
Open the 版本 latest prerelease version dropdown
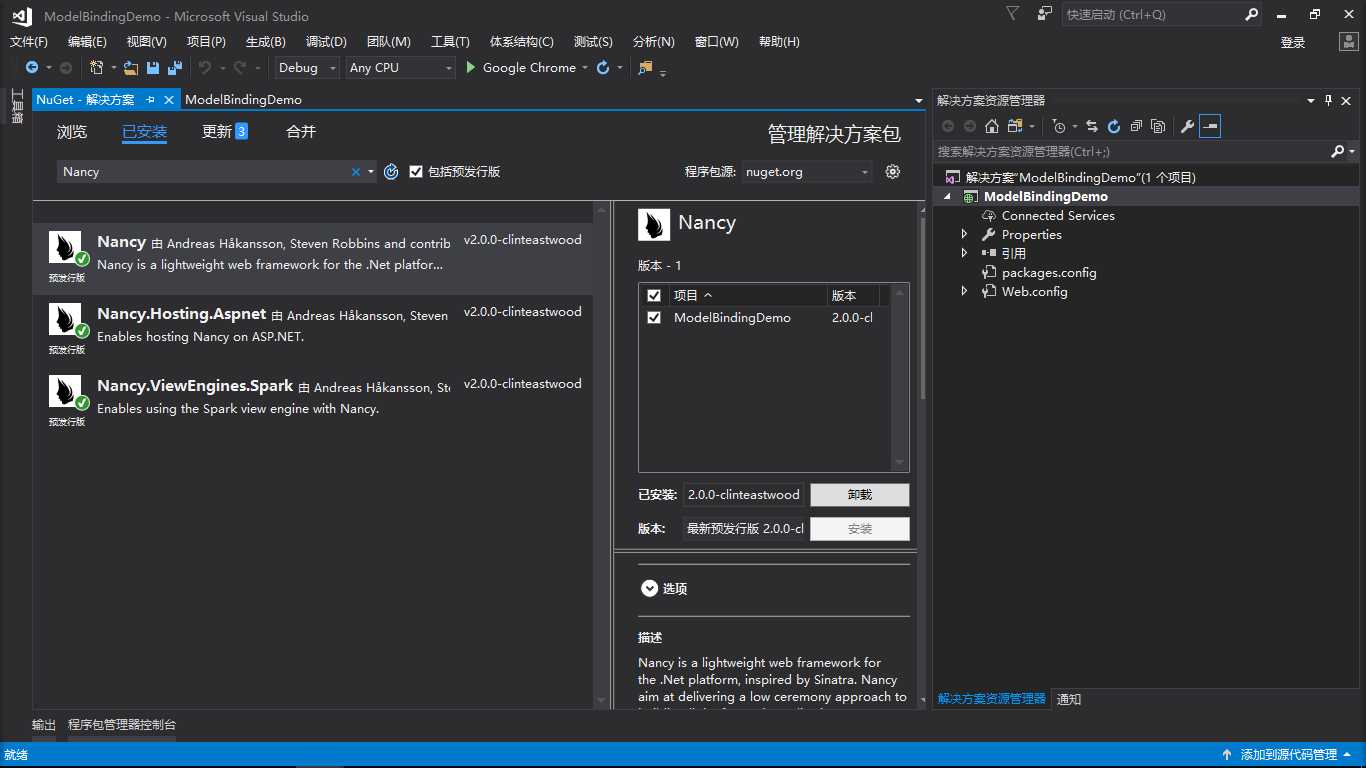[x=744, y=529]
